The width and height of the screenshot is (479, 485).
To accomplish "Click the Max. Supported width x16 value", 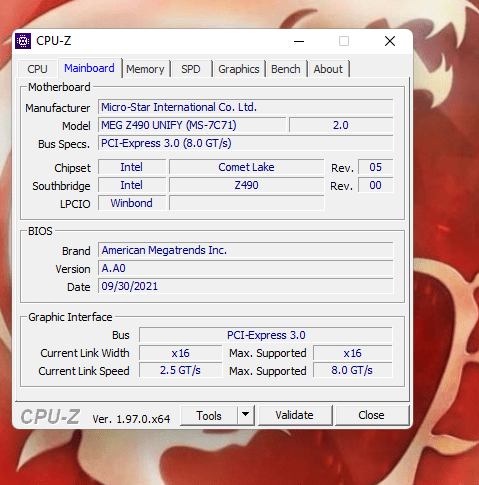I will point(353,353).
